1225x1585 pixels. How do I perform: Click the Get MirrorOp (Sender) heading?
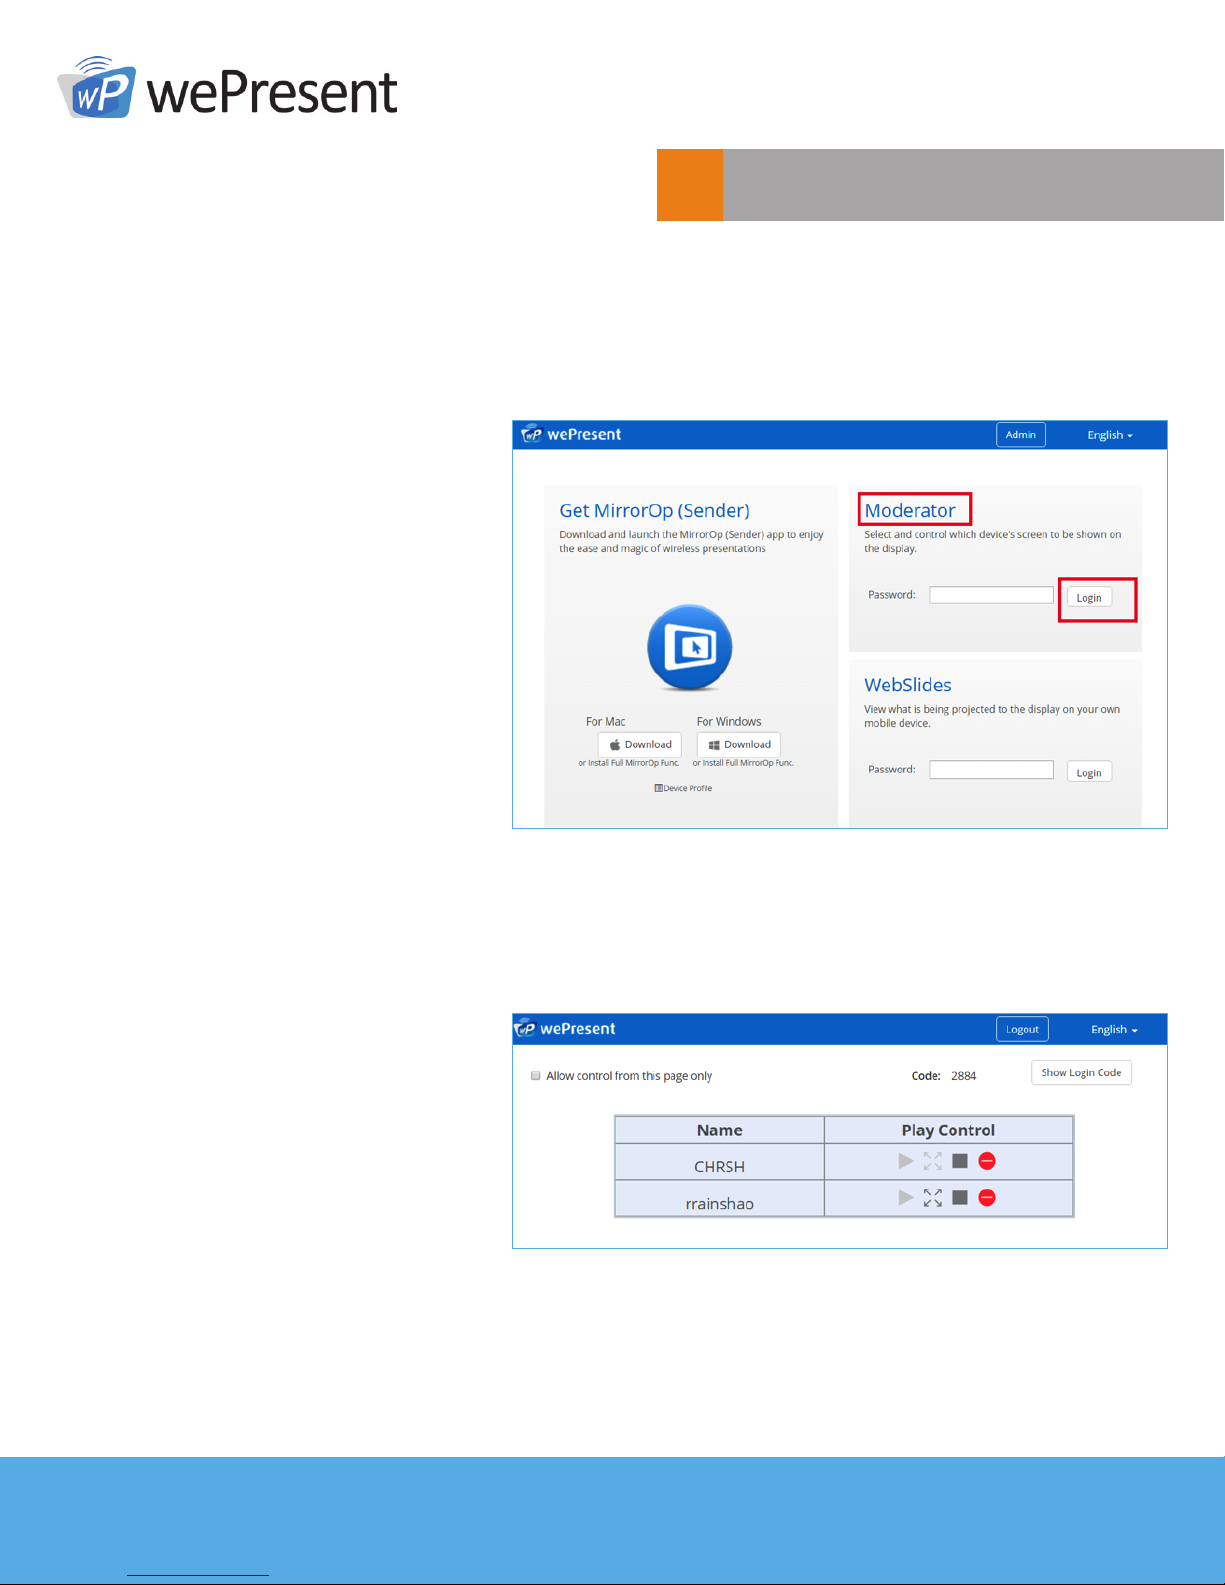coord(654,511)
